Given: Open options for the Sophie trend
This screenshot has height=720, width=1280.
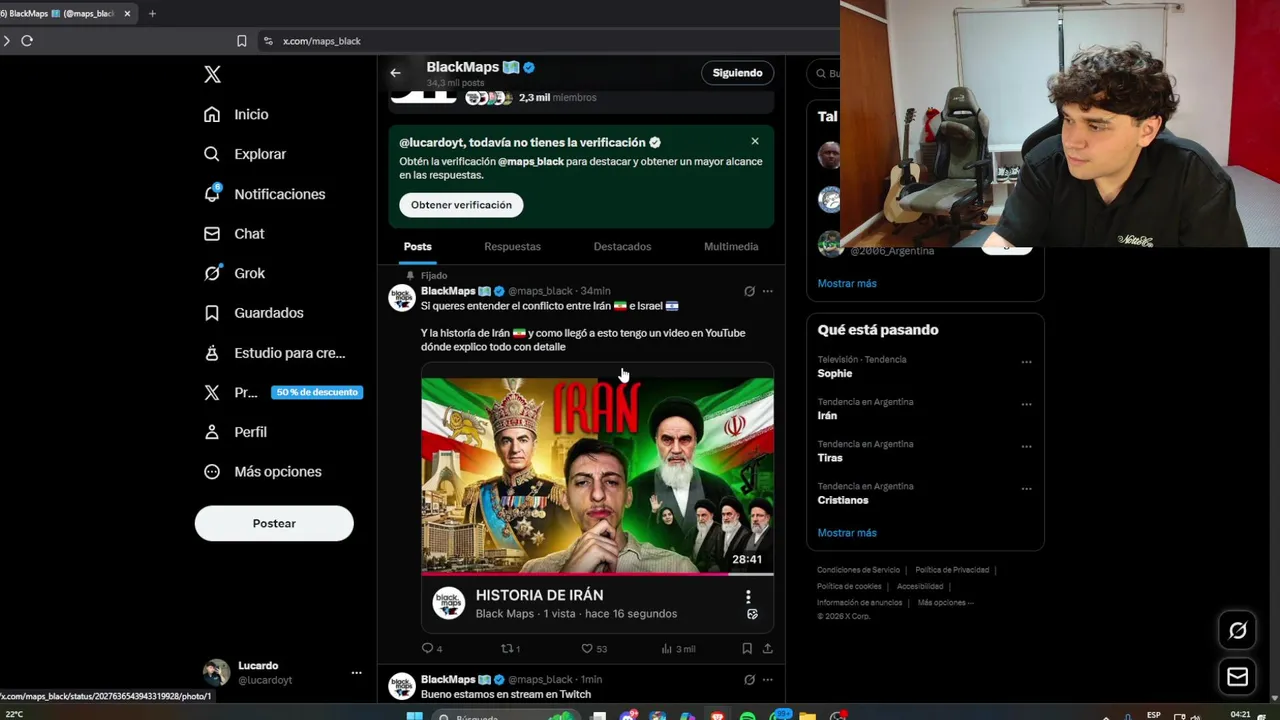Looking at the screenshot, I should click(x=1026, y=362).
